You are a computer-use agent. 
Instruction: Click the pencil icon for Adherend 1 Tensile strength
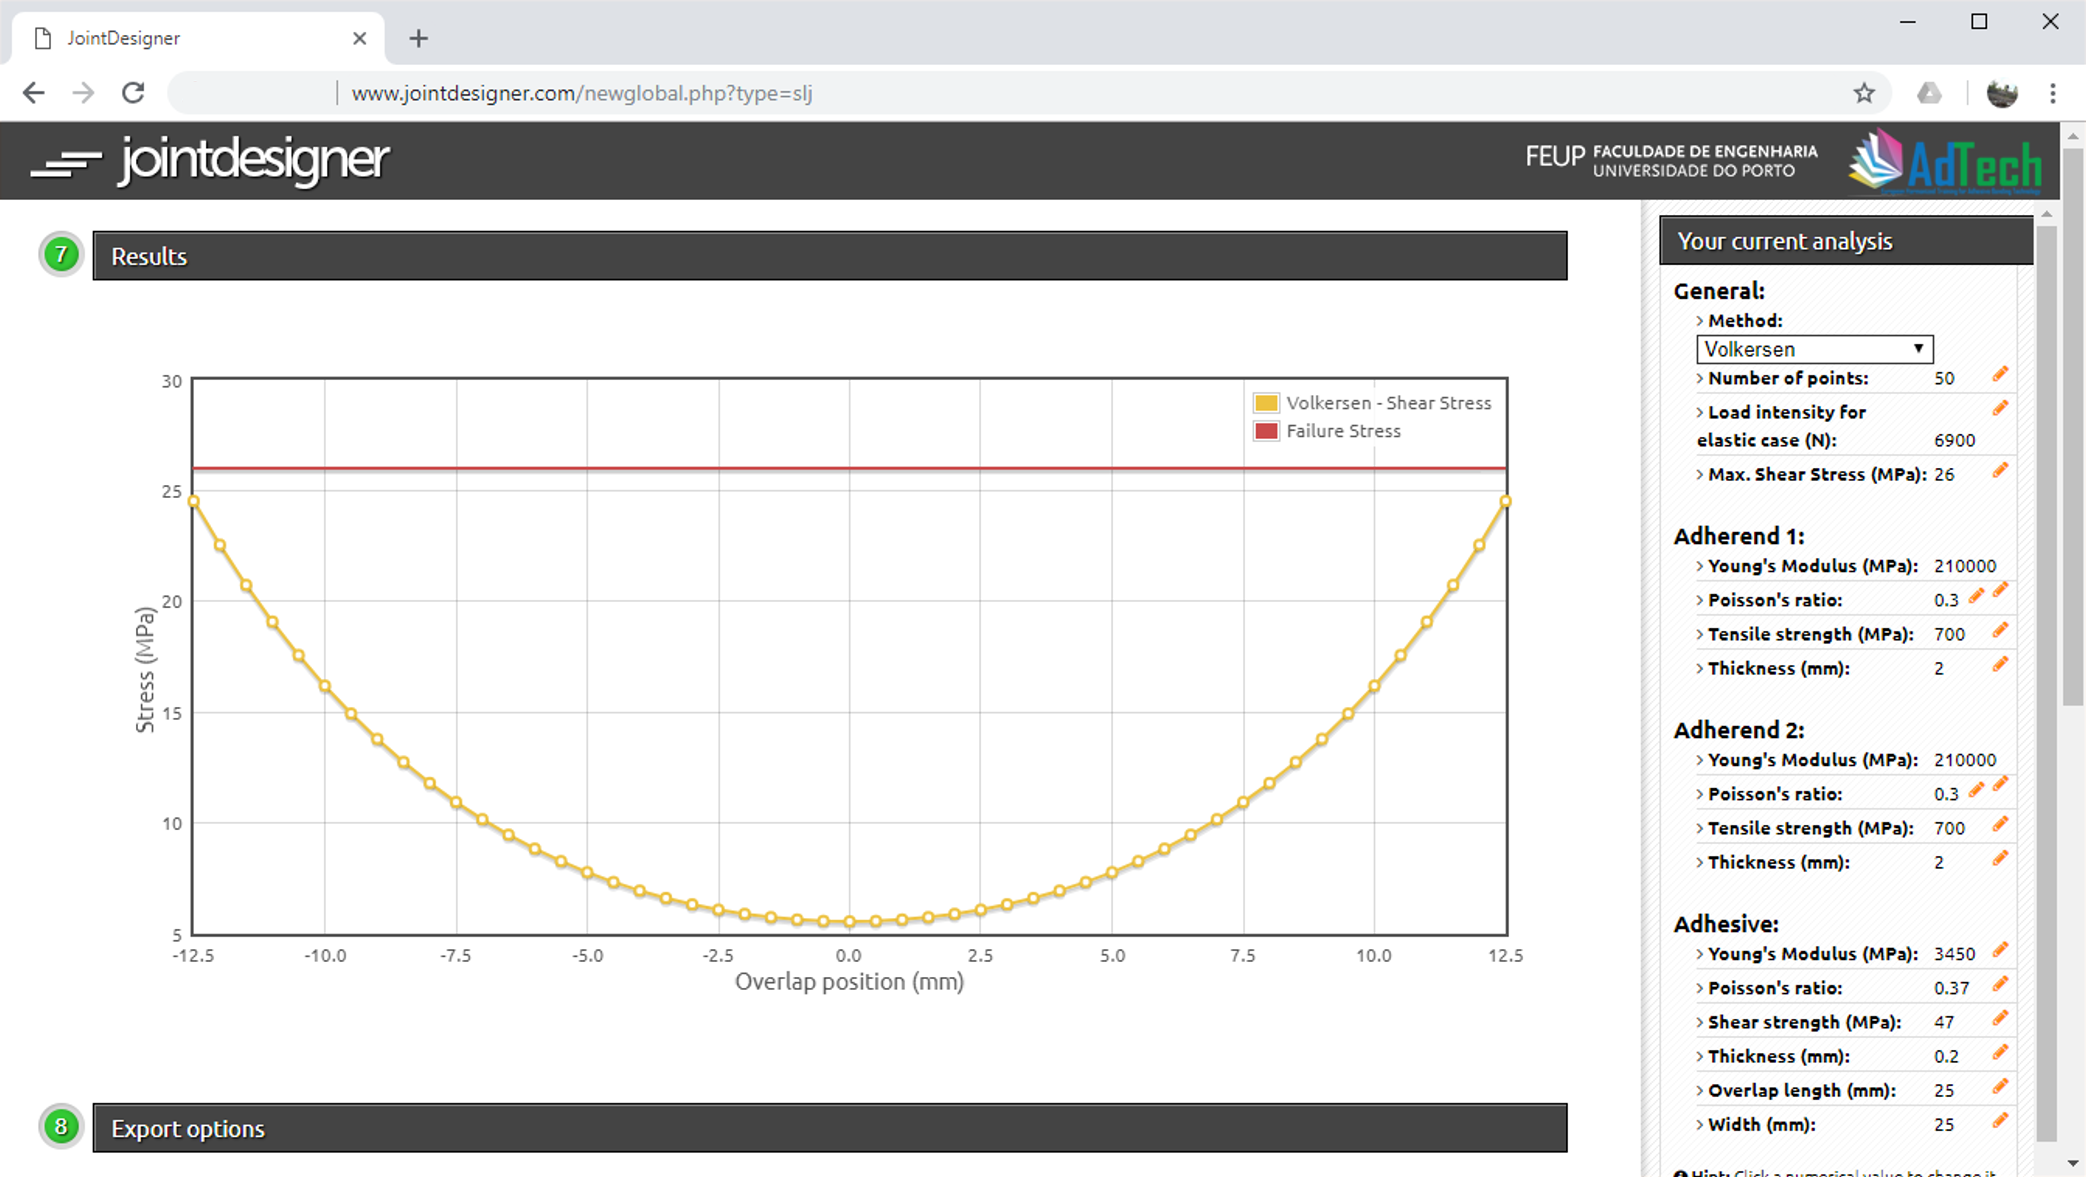click(x=1999, y=631)
